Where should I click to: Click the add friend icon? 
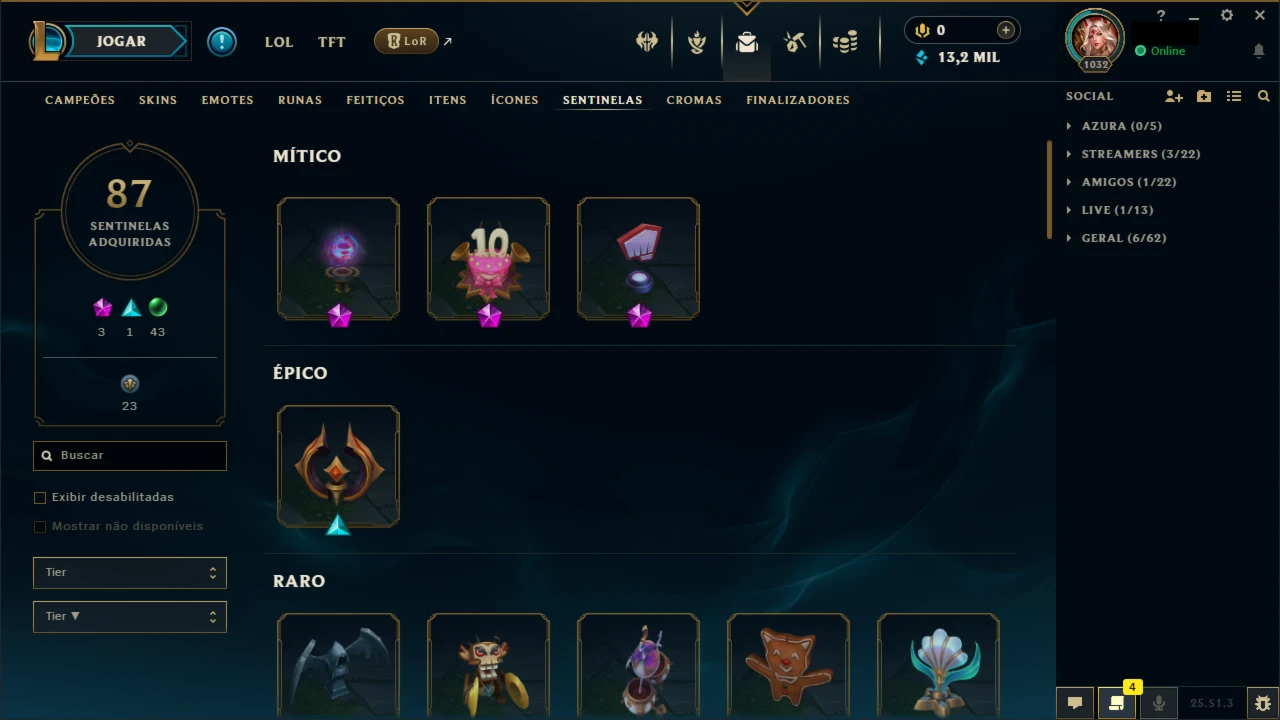[1174, 96]
